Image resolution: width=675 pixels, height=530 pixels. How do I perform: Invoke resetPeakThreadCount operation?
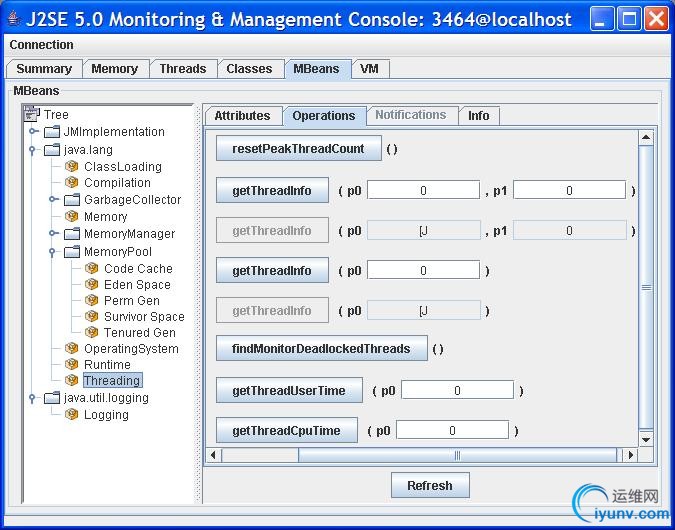(298, 149)
